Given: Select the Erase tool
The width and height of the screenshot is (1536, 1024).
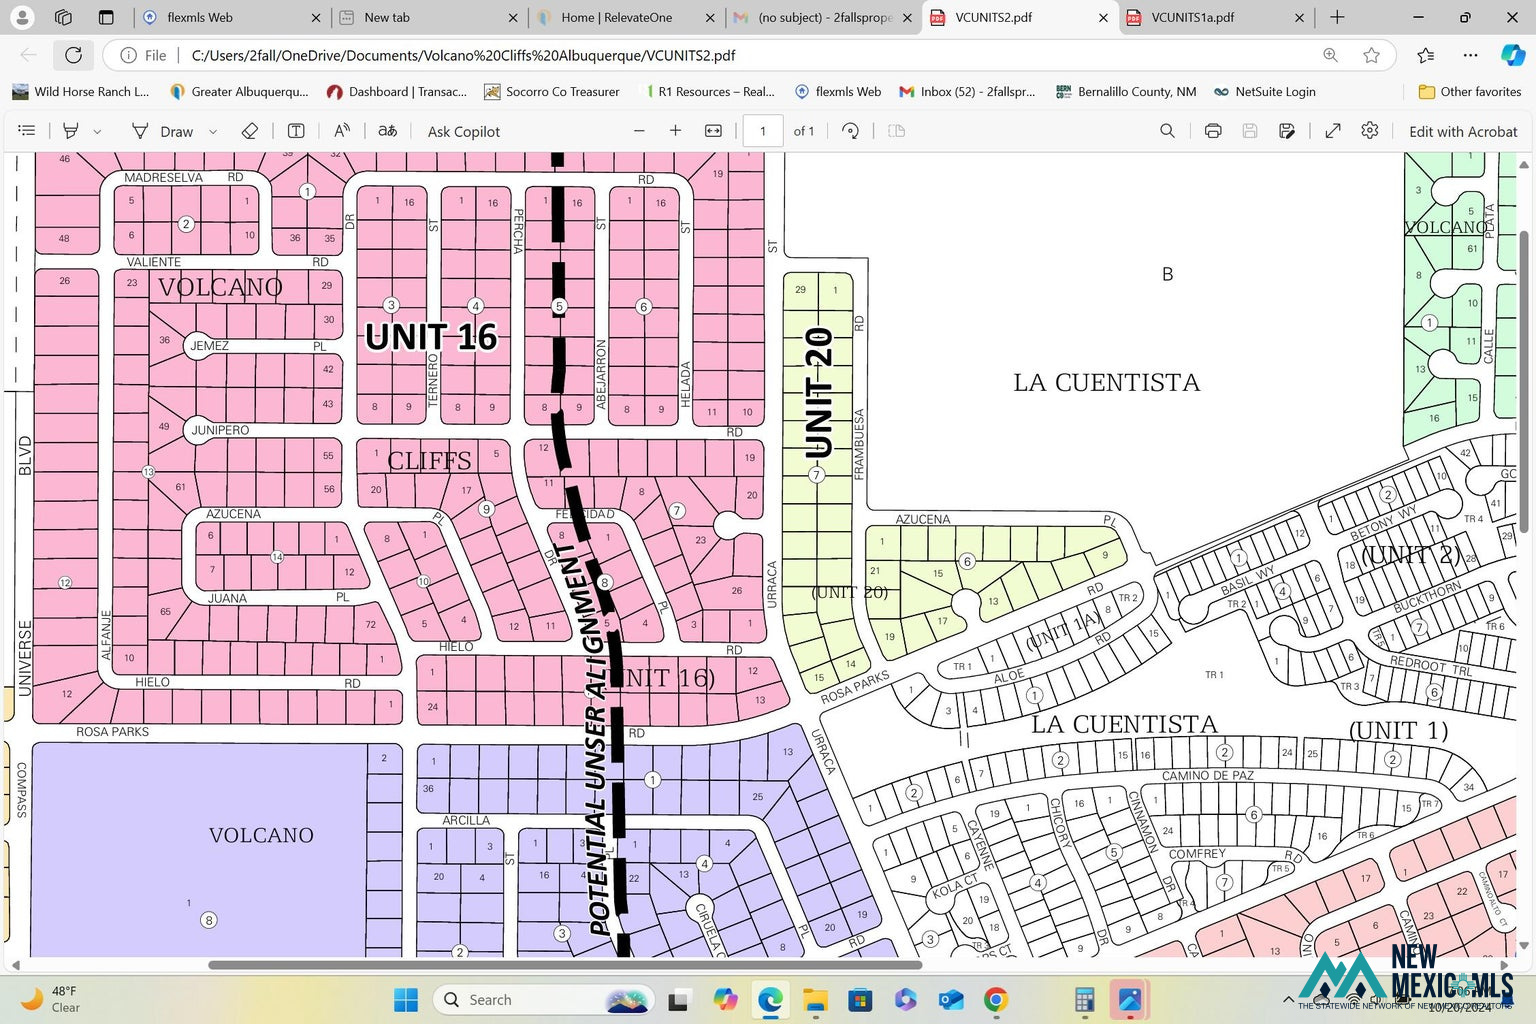Looking at the screenshot, I should tap(250, 131).
